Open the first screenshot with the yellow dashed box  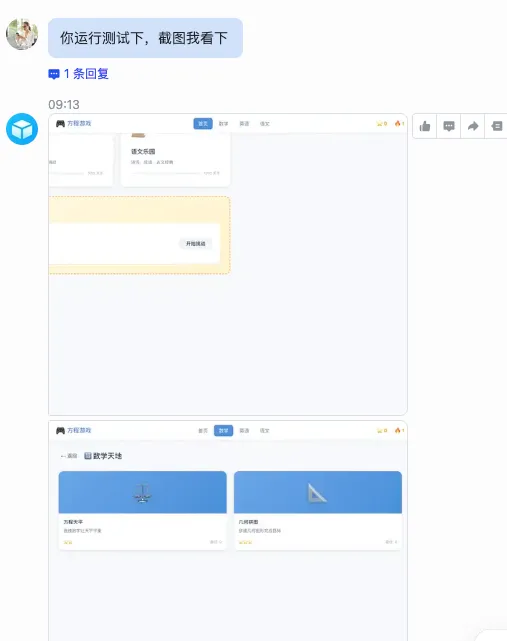pos(228,264)
